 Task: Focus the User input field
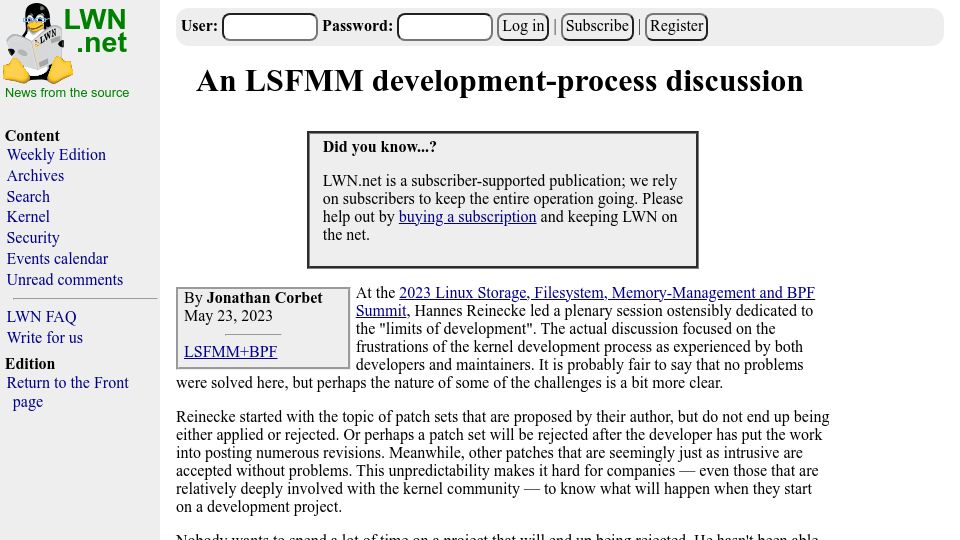pos(270,27)
